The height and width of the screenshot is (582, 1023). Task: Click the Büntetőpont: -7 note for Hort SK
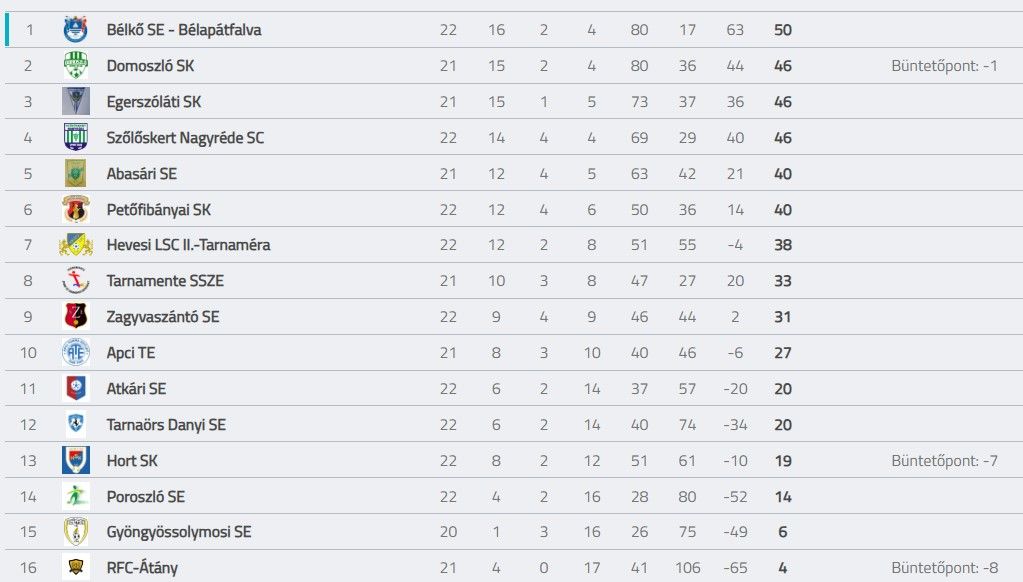(x=944, y=461)
